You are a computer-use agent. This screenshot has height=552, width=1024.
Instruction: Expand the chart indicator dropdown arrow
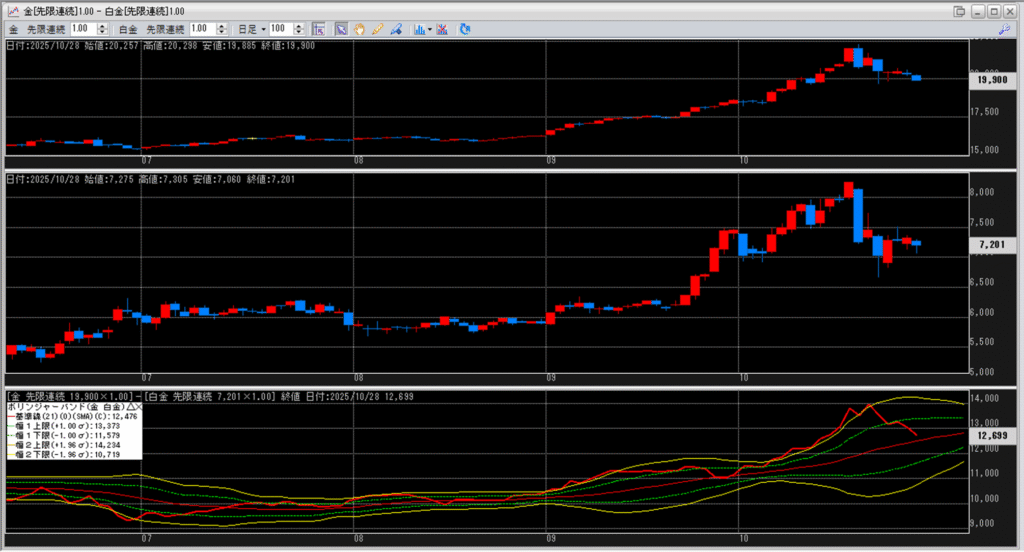tap(429, 29)
